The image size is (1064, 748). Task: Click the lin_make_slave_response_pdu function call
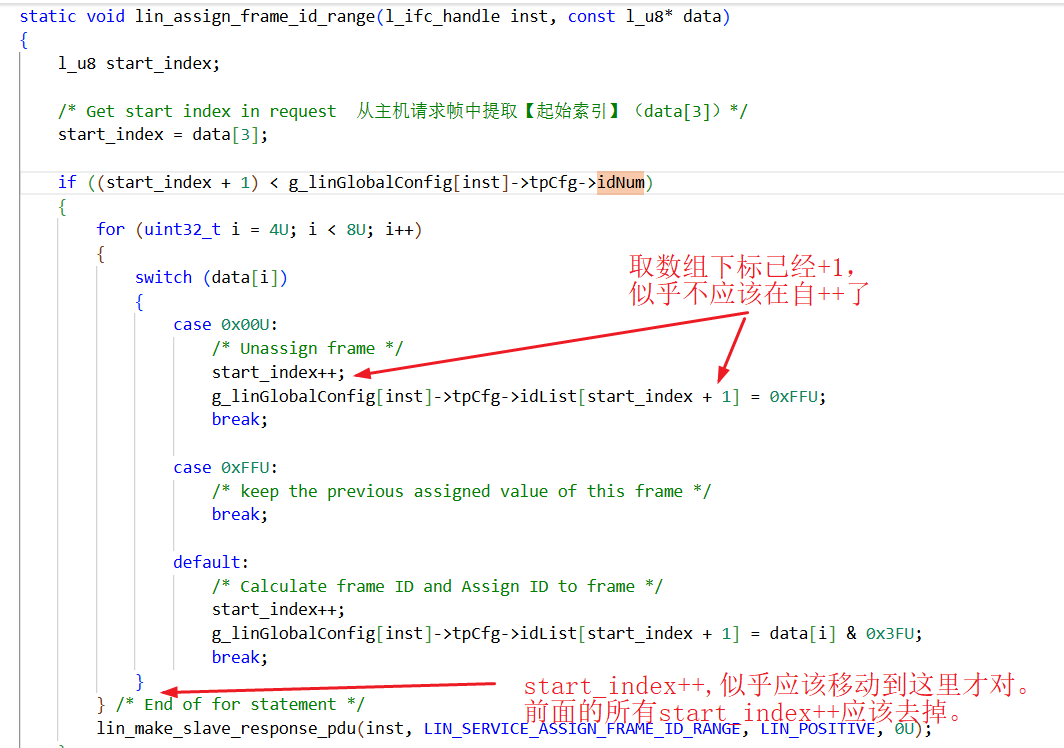(x=226, y=728)
